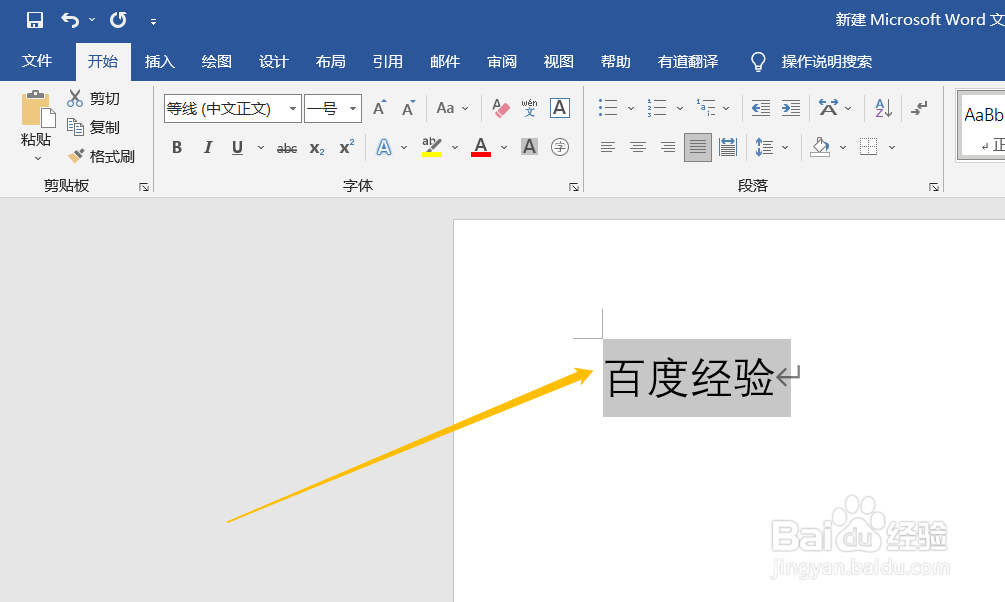The width and height of the screenshot is (1005, 602).
Task: Toggle underline formatting
Action: click(x=237, y=147)
